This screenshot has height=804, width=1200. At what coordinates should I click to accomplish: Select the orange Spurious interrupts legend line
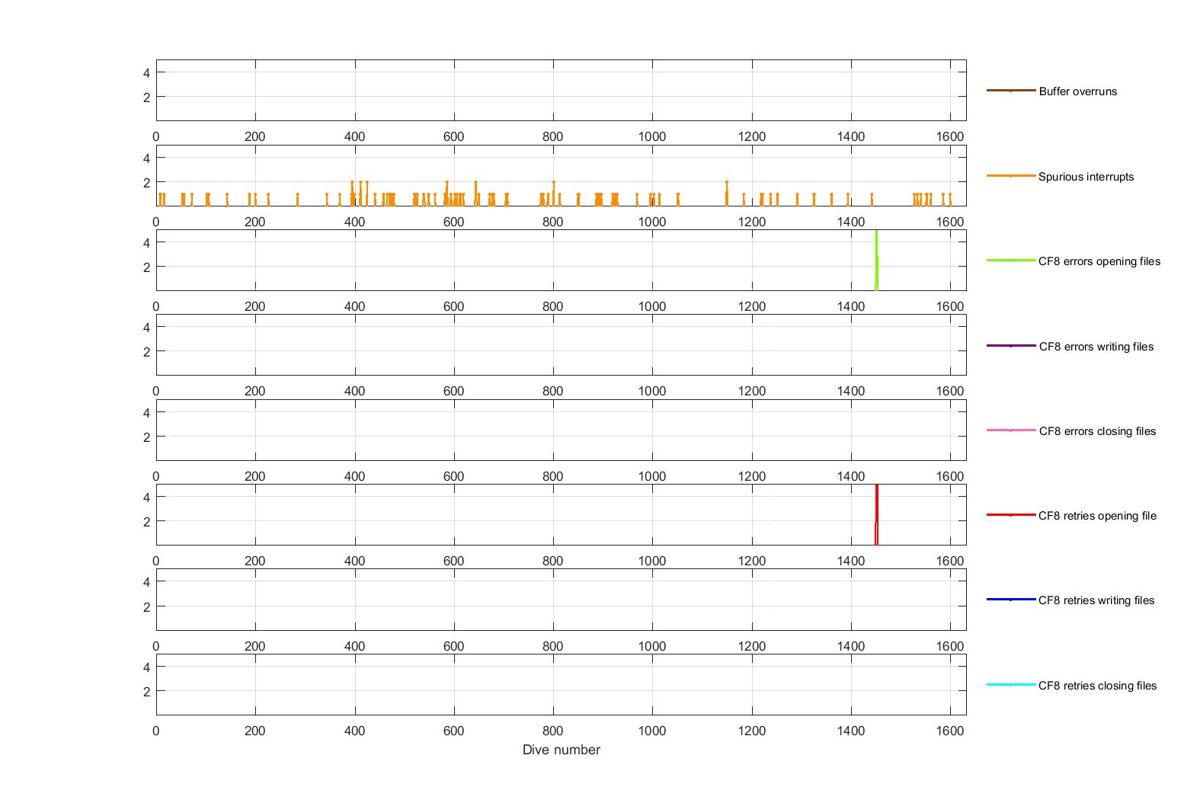point(1011,176)
